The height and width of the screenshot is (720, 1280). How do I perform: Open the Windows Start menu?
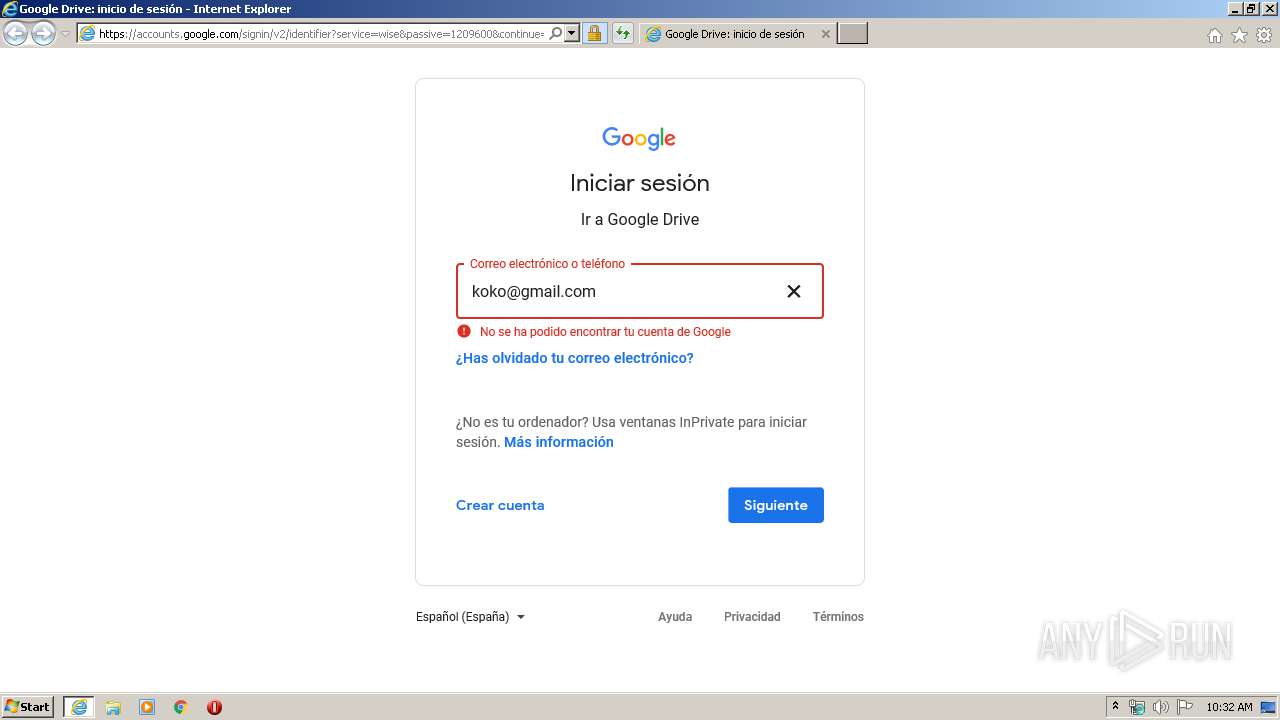click(27, 706)
